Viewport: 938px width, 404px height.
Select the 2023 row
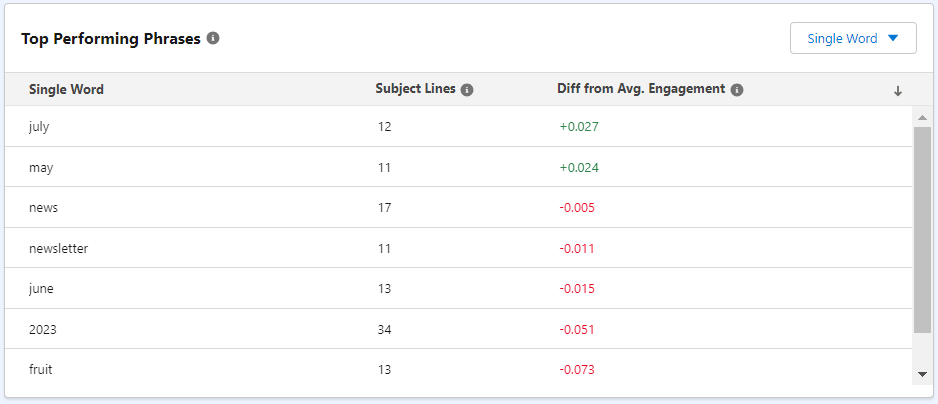pos(458,329)
